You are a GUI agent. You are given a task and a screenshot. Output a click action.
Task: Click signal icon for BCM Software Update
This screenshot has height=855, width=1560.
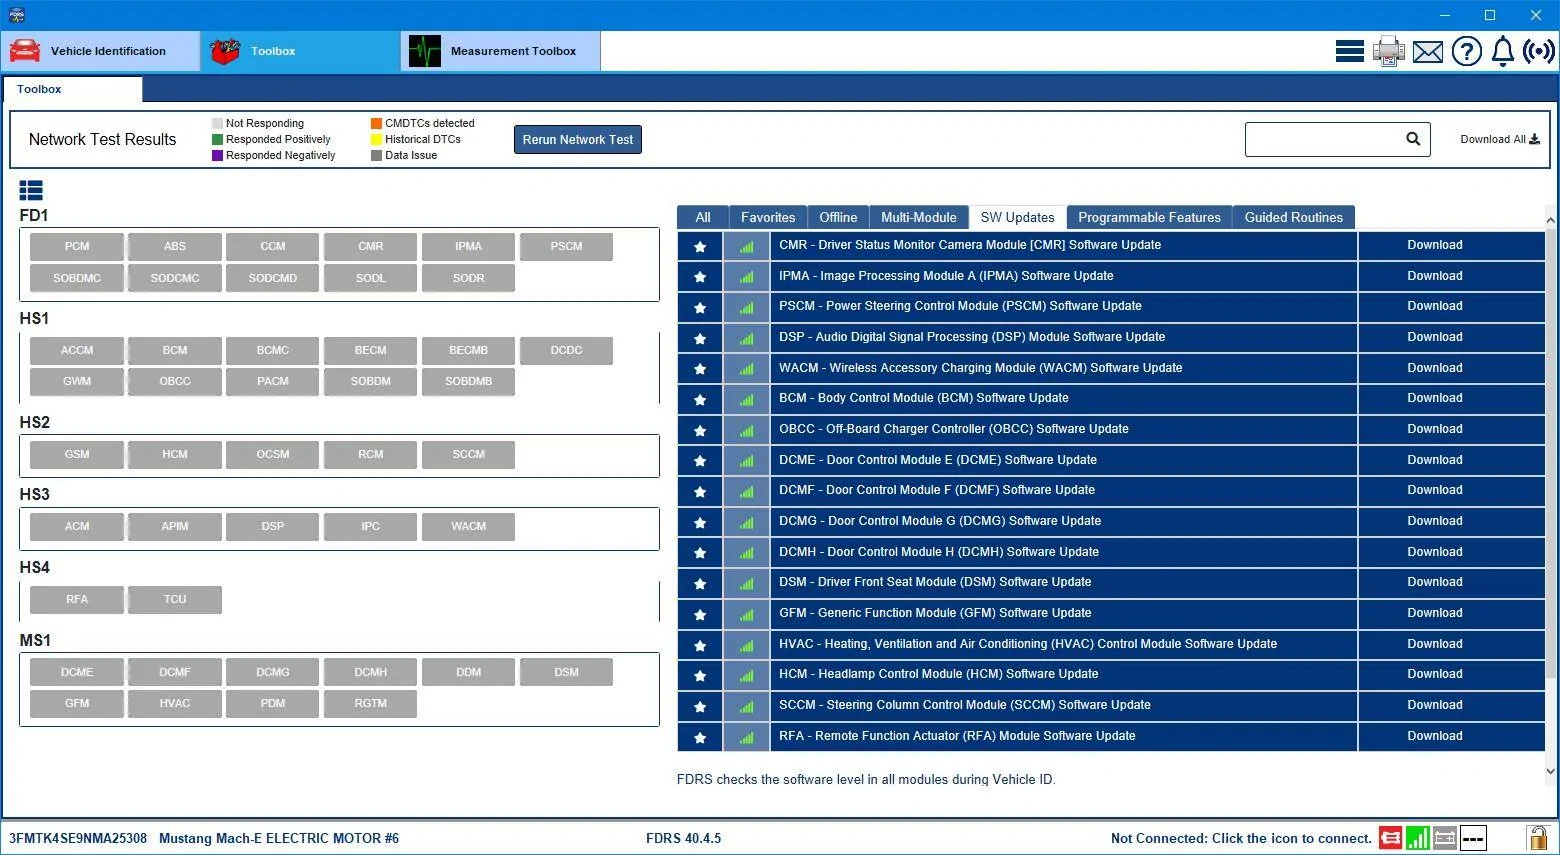pos(746,399)
